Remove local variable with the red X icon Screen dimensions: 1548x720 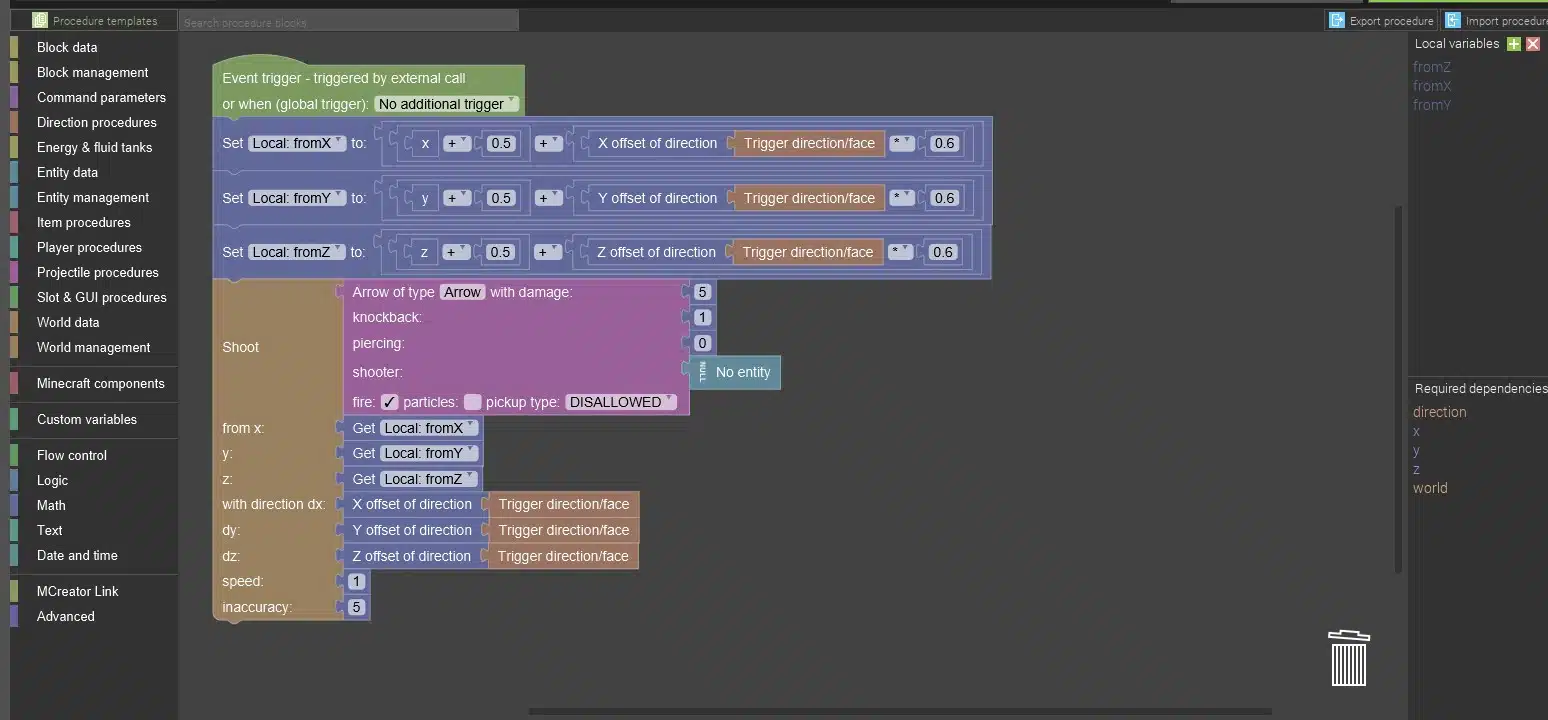(1533, 44)
